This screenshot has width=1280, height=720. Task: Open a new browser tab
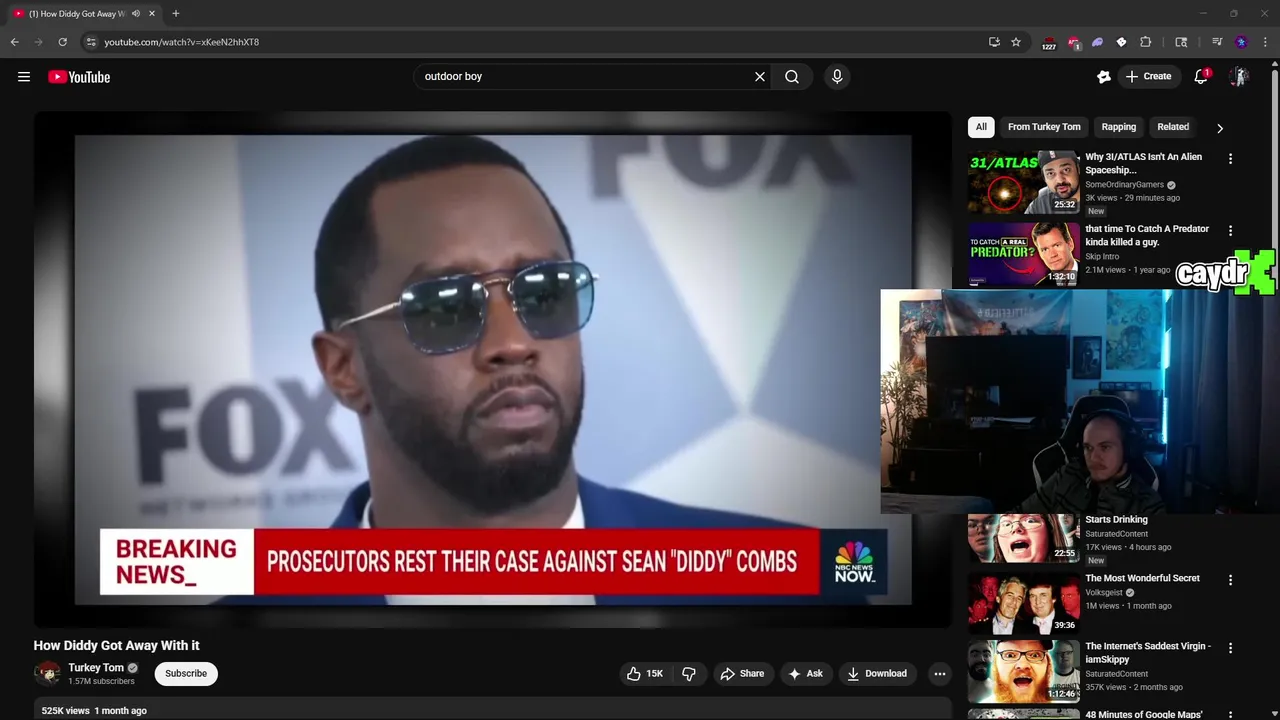(176, 14)
